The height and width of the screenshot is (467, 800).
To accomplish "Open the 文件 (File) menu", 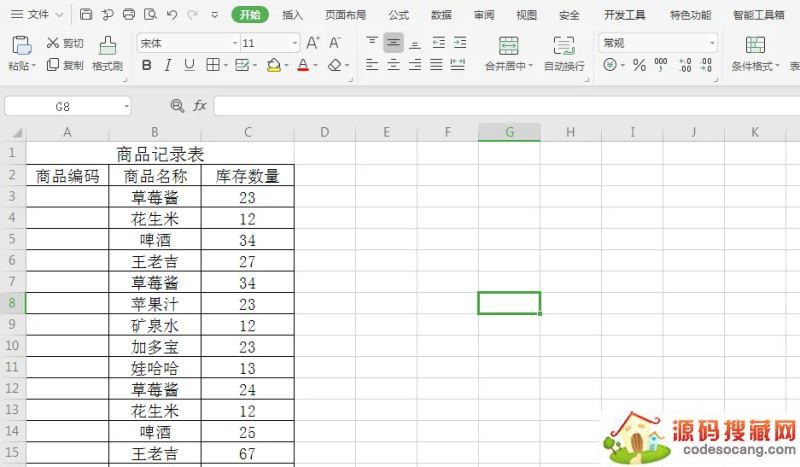I will point(38,15).
